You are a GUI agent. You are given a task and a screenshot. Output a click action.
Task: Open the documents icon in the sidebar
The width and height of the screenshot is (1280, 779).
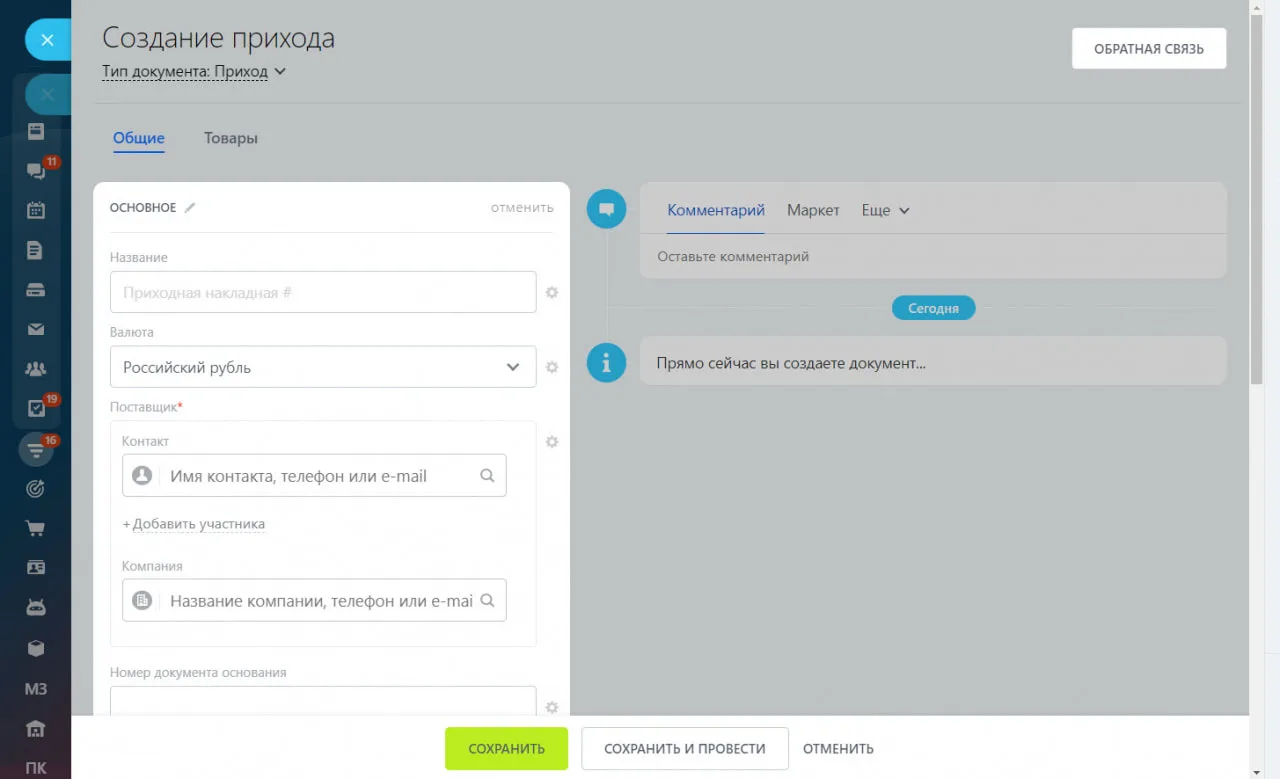click(36, 250)
